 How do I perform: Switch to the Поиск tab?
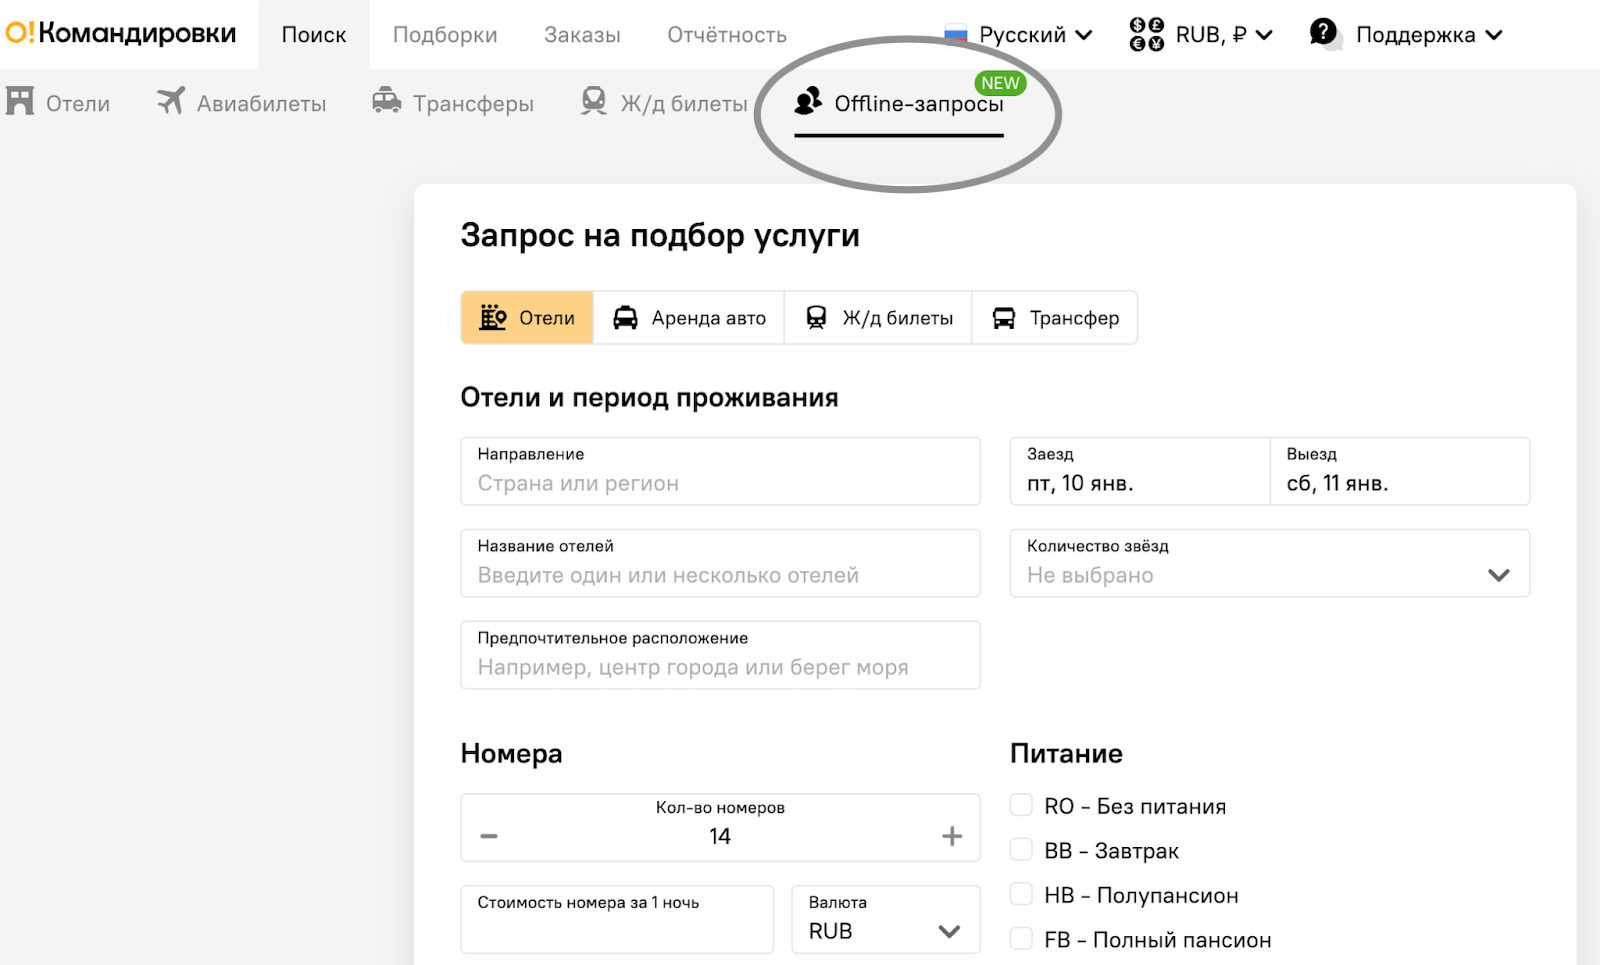tap(314, 34)
